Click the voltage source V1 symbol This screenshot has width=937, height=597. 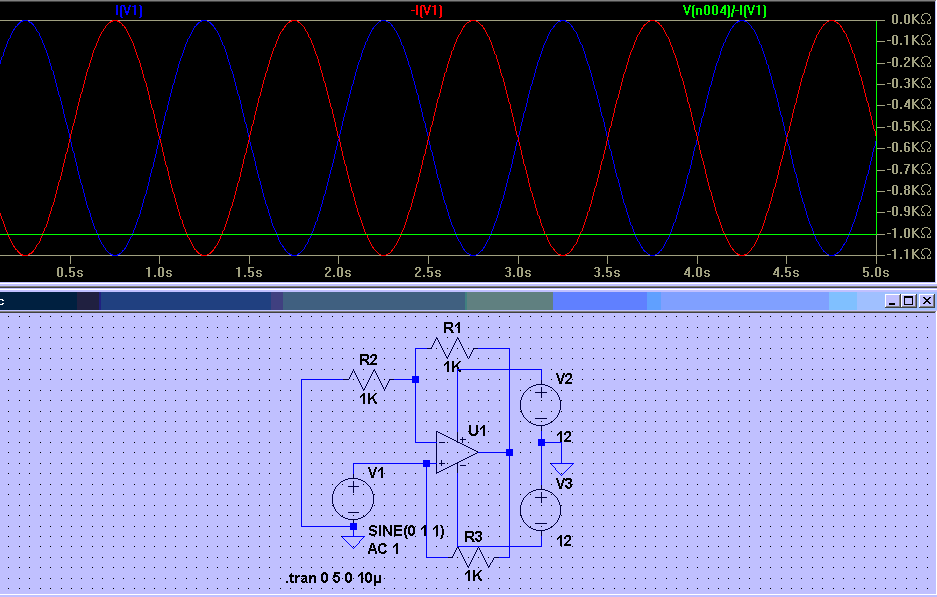[353, 498]
